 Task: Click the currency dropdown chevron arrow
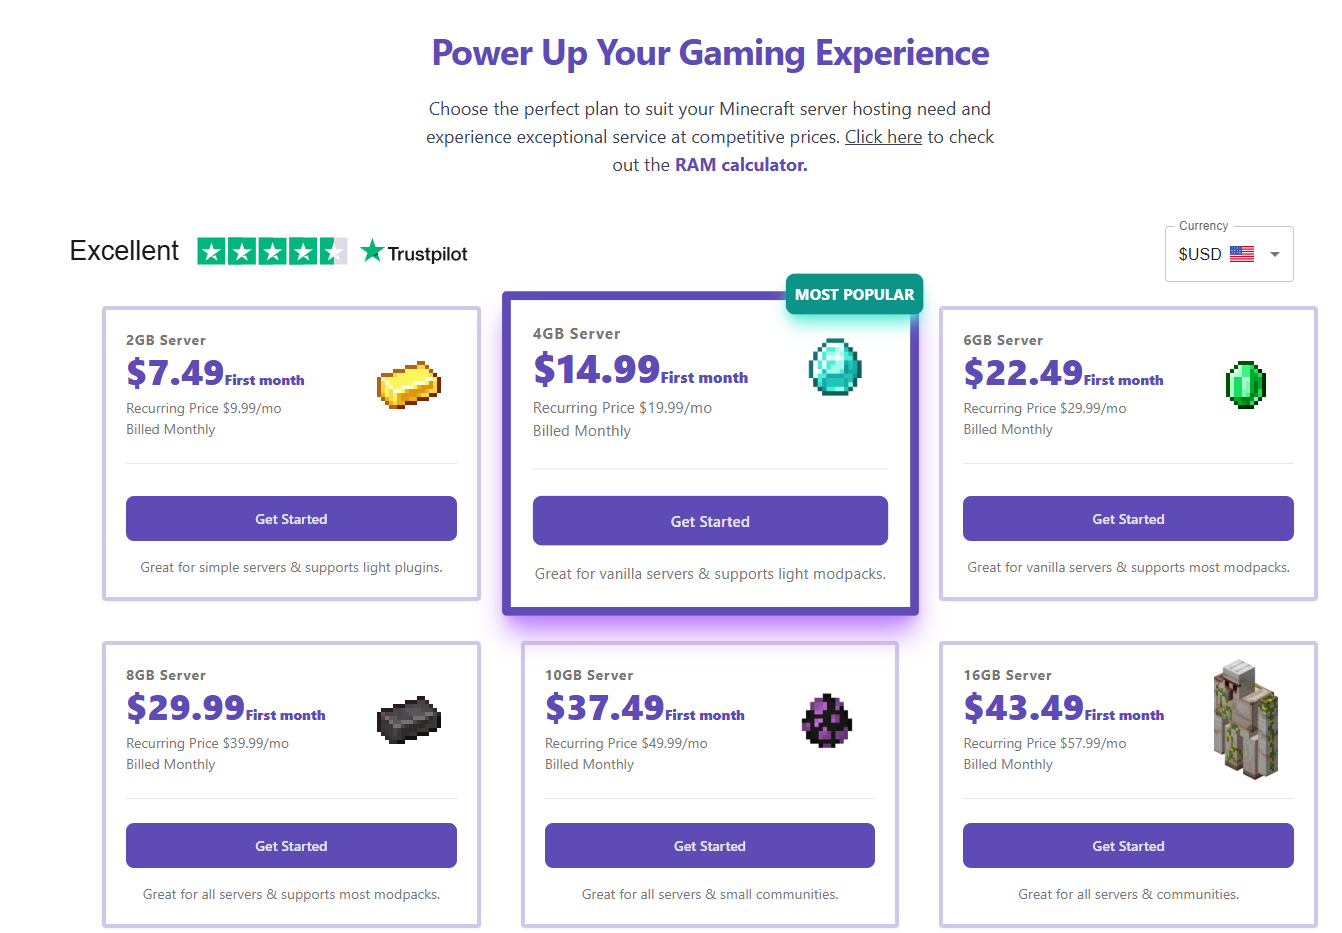[1274, 254]
